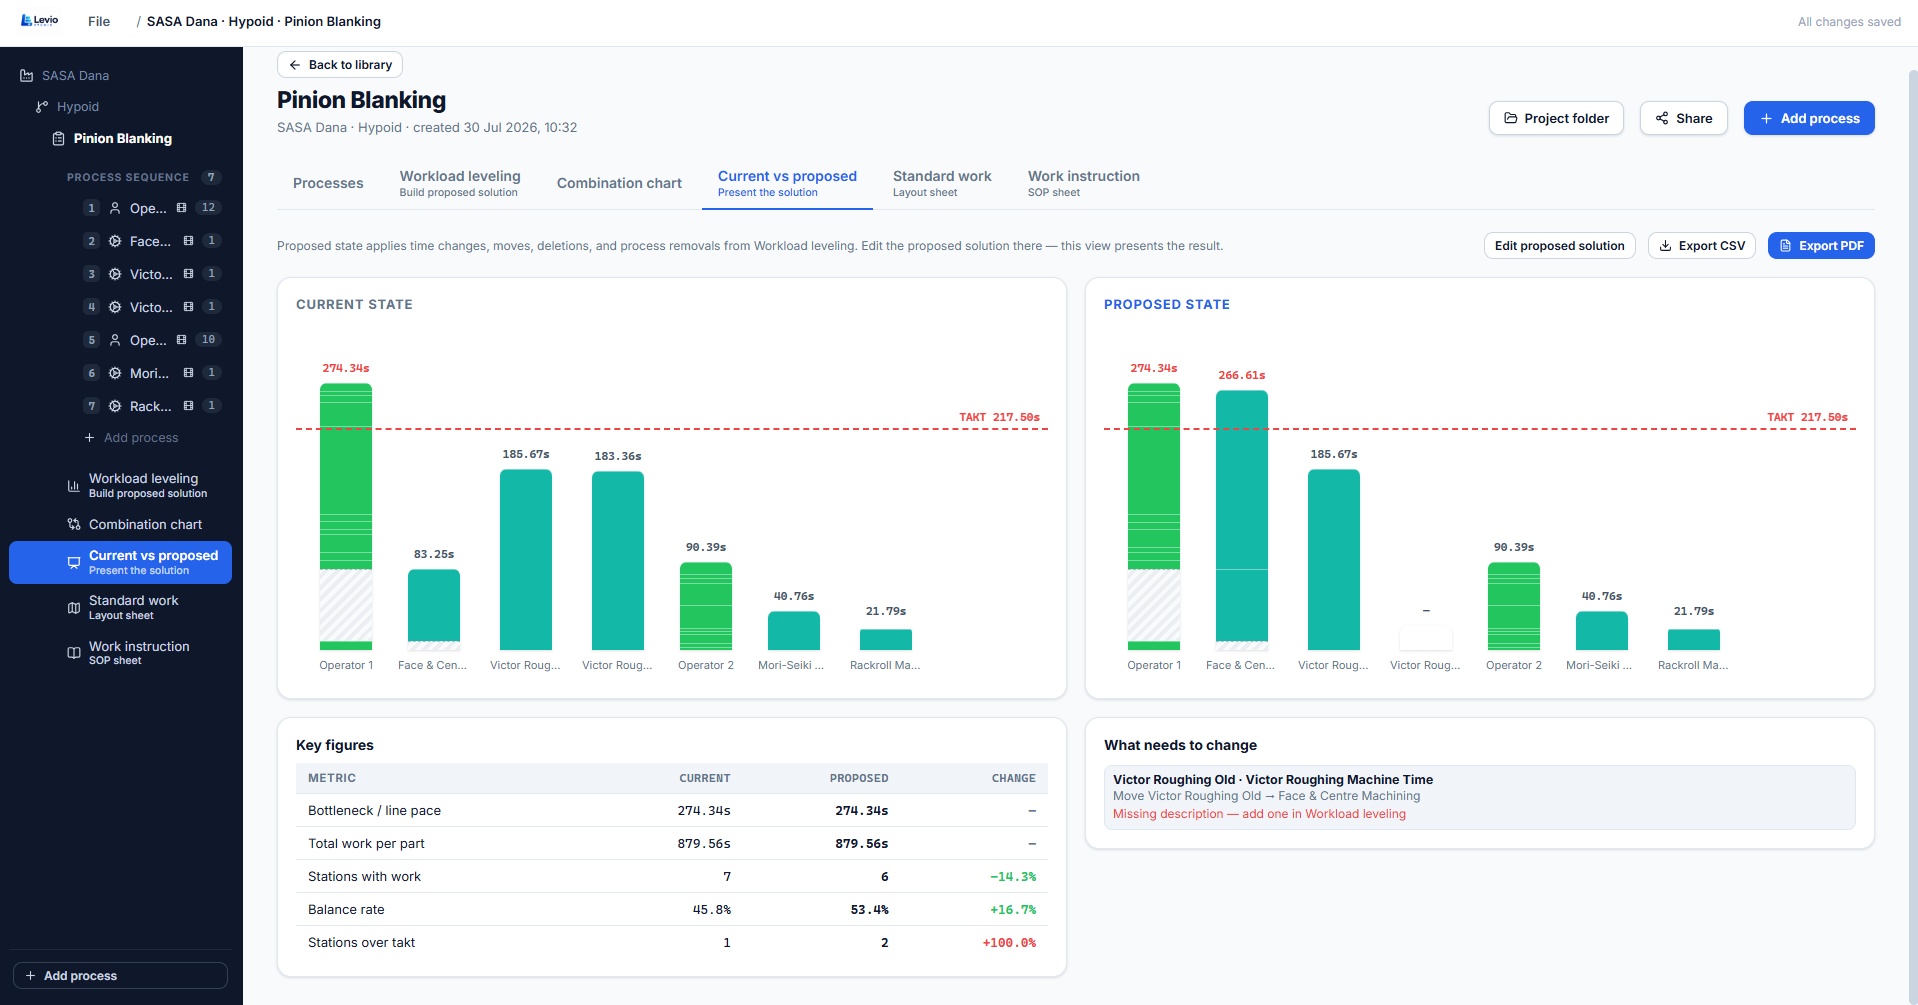Click the sidebar Workload leveling bar-chart icon
1918x1005 pixels.
click(x=73, y=486)
